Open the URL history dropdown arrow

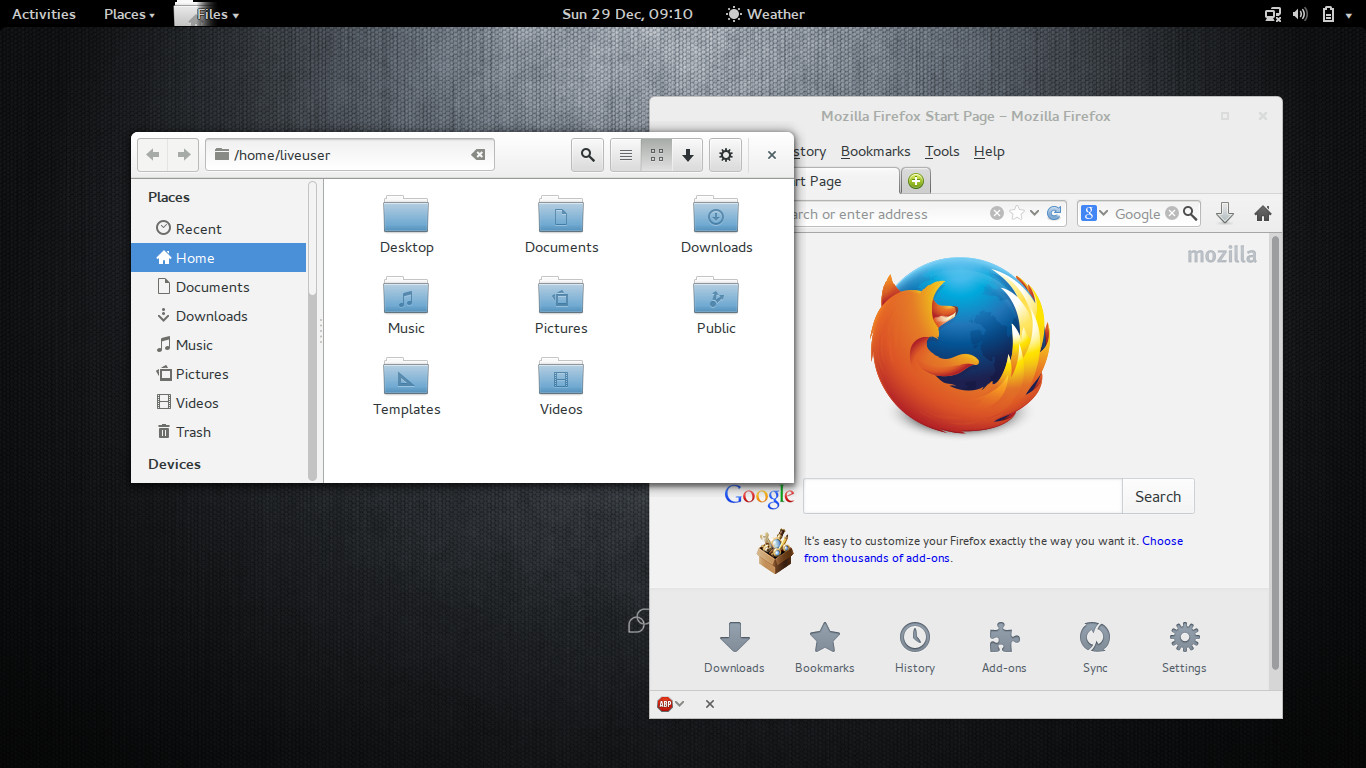point(1034,213)
